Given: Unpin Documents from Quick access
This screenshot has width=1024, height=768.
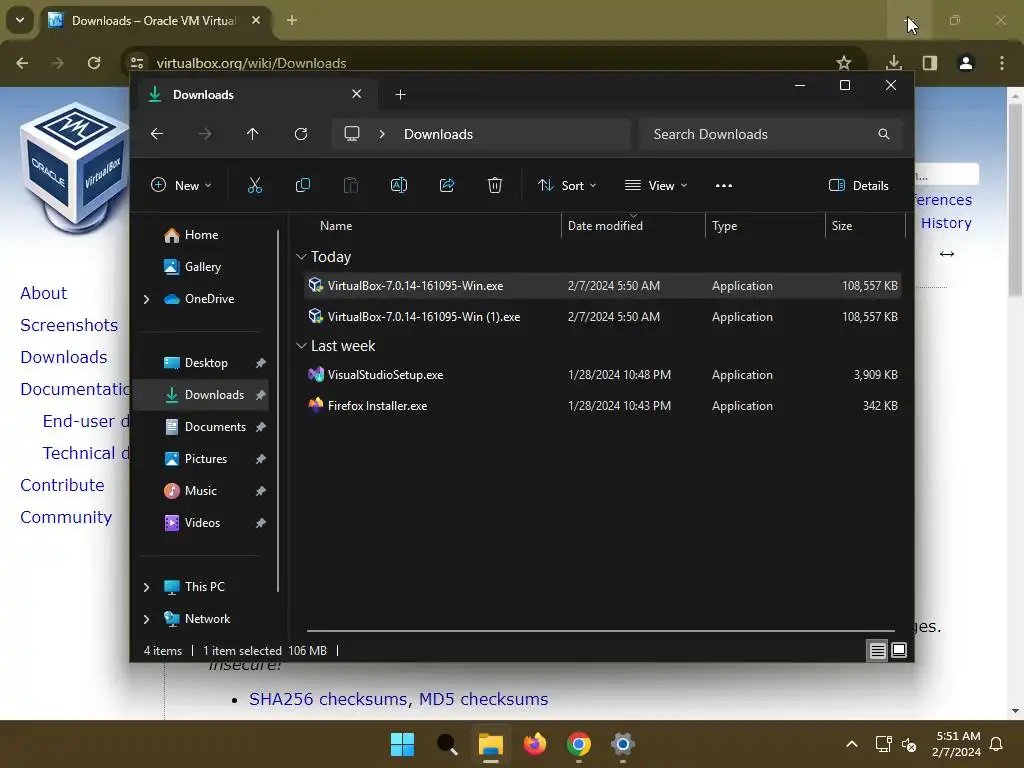Looking at the screenshot, I should tap(261, 427).
